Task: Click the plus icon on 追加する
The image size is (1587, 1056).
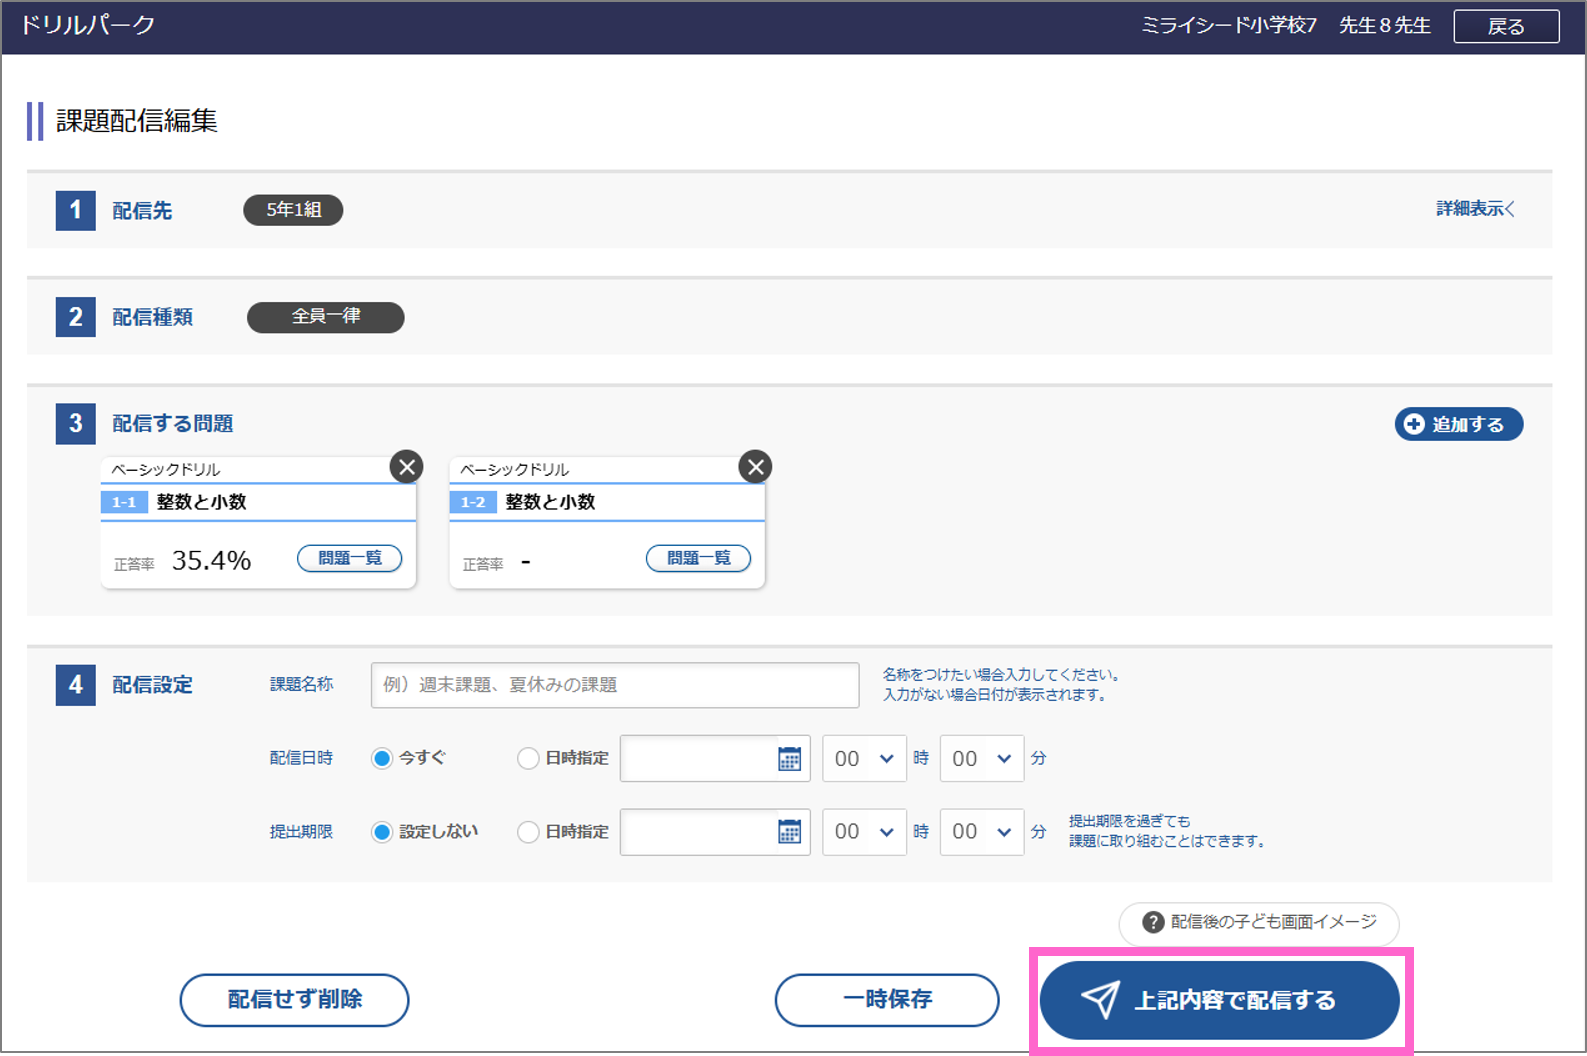Action: pyautogui.click(x=1414, y=424)
